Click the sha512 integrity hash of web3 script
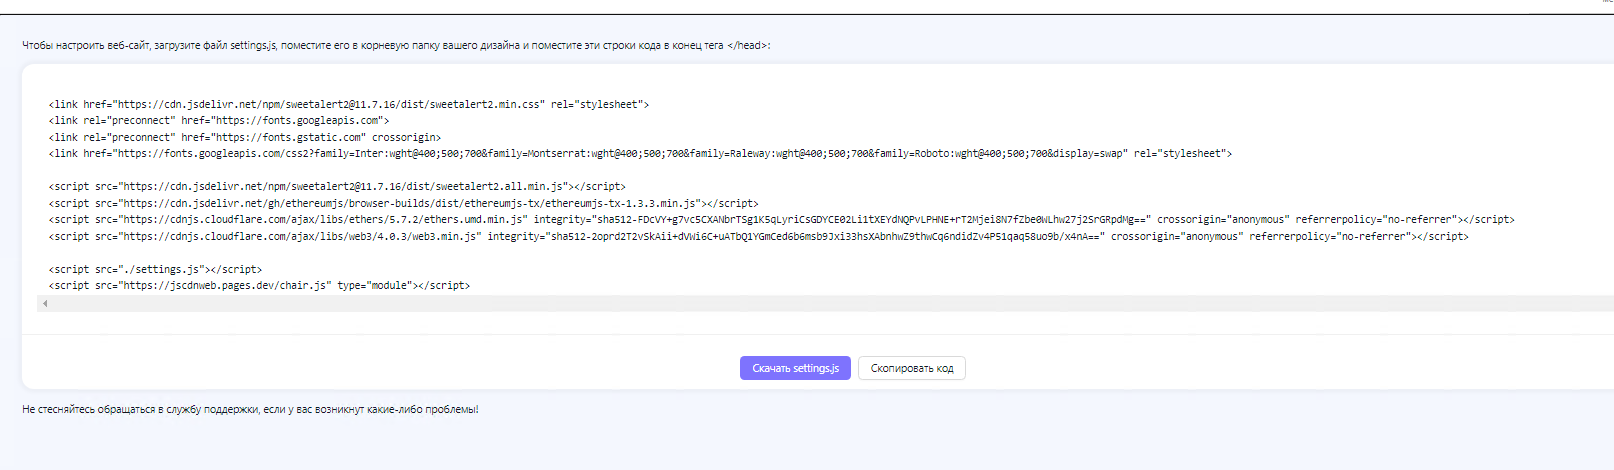The height and width of the screenshot is (470, 1614). click(825, 236)
